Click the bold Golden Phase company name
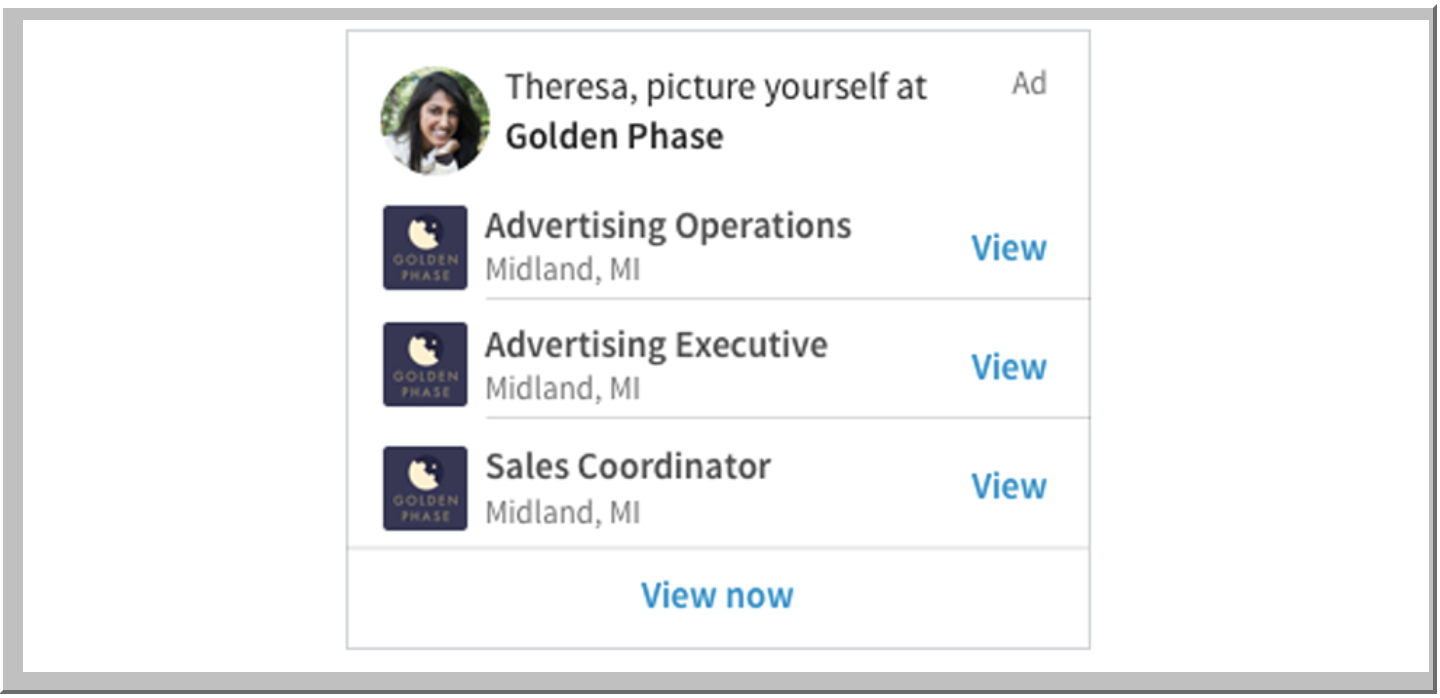The height and width of the screenshot is (698, 1440). [x=614, y=136]
